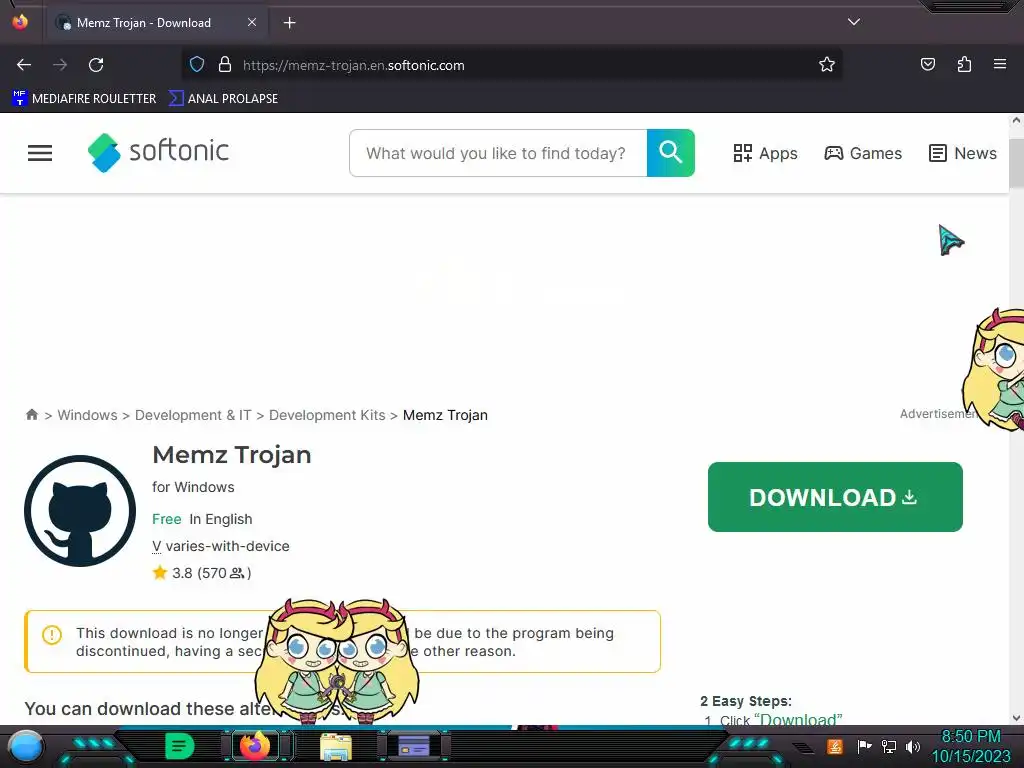Close the Memz Trojan tab
The image size is (1024, 768).
pos(251,22)
